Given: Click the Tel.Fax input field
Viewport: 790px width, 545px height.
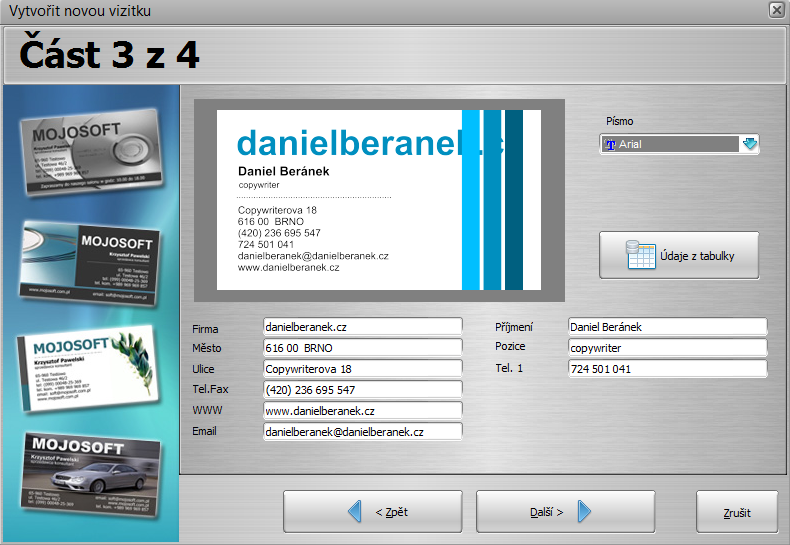Looking at the screenshot, I should 362,390.
